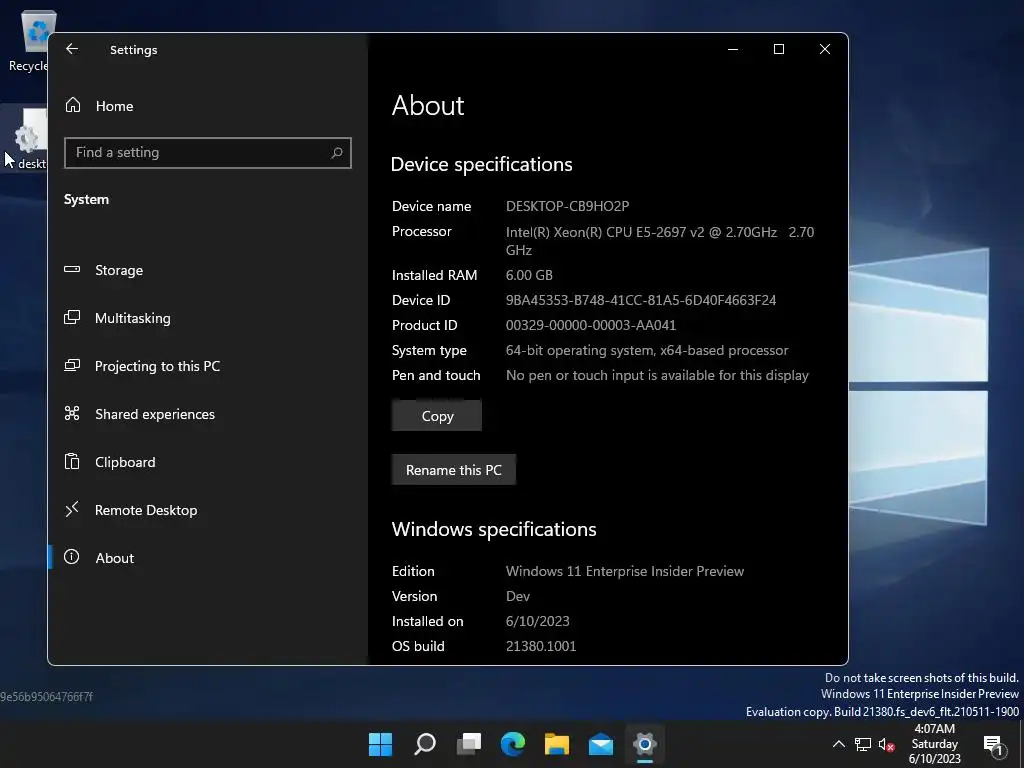The height and width of the screenshot is (768, 1024).
Task: Open the notification center icon
Action: (x=993, y=744)
